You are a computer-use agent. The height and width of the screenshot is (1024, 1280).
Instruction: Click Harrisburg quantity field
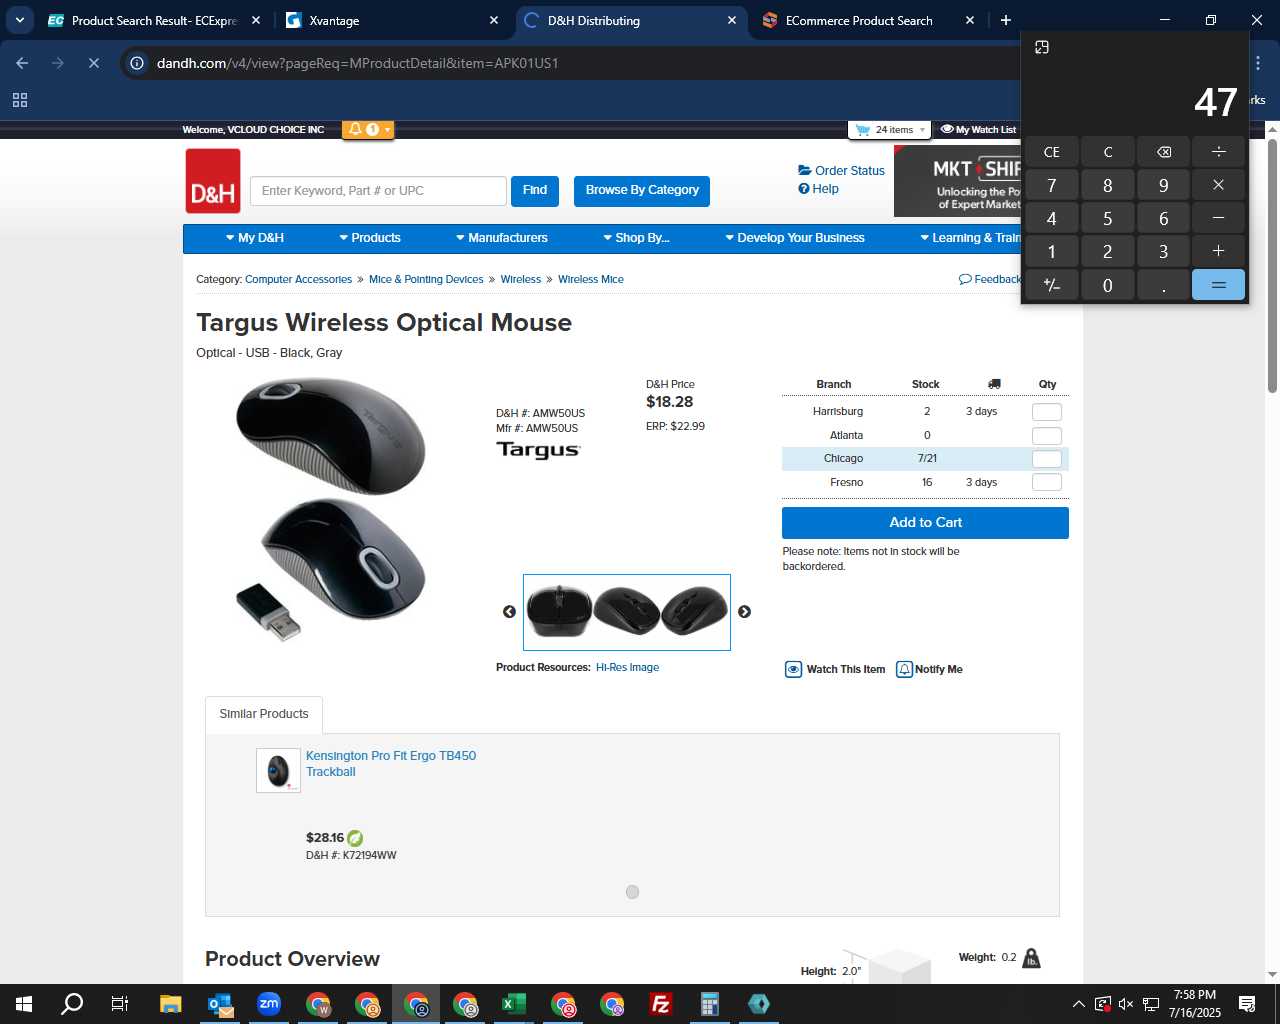1046,412
